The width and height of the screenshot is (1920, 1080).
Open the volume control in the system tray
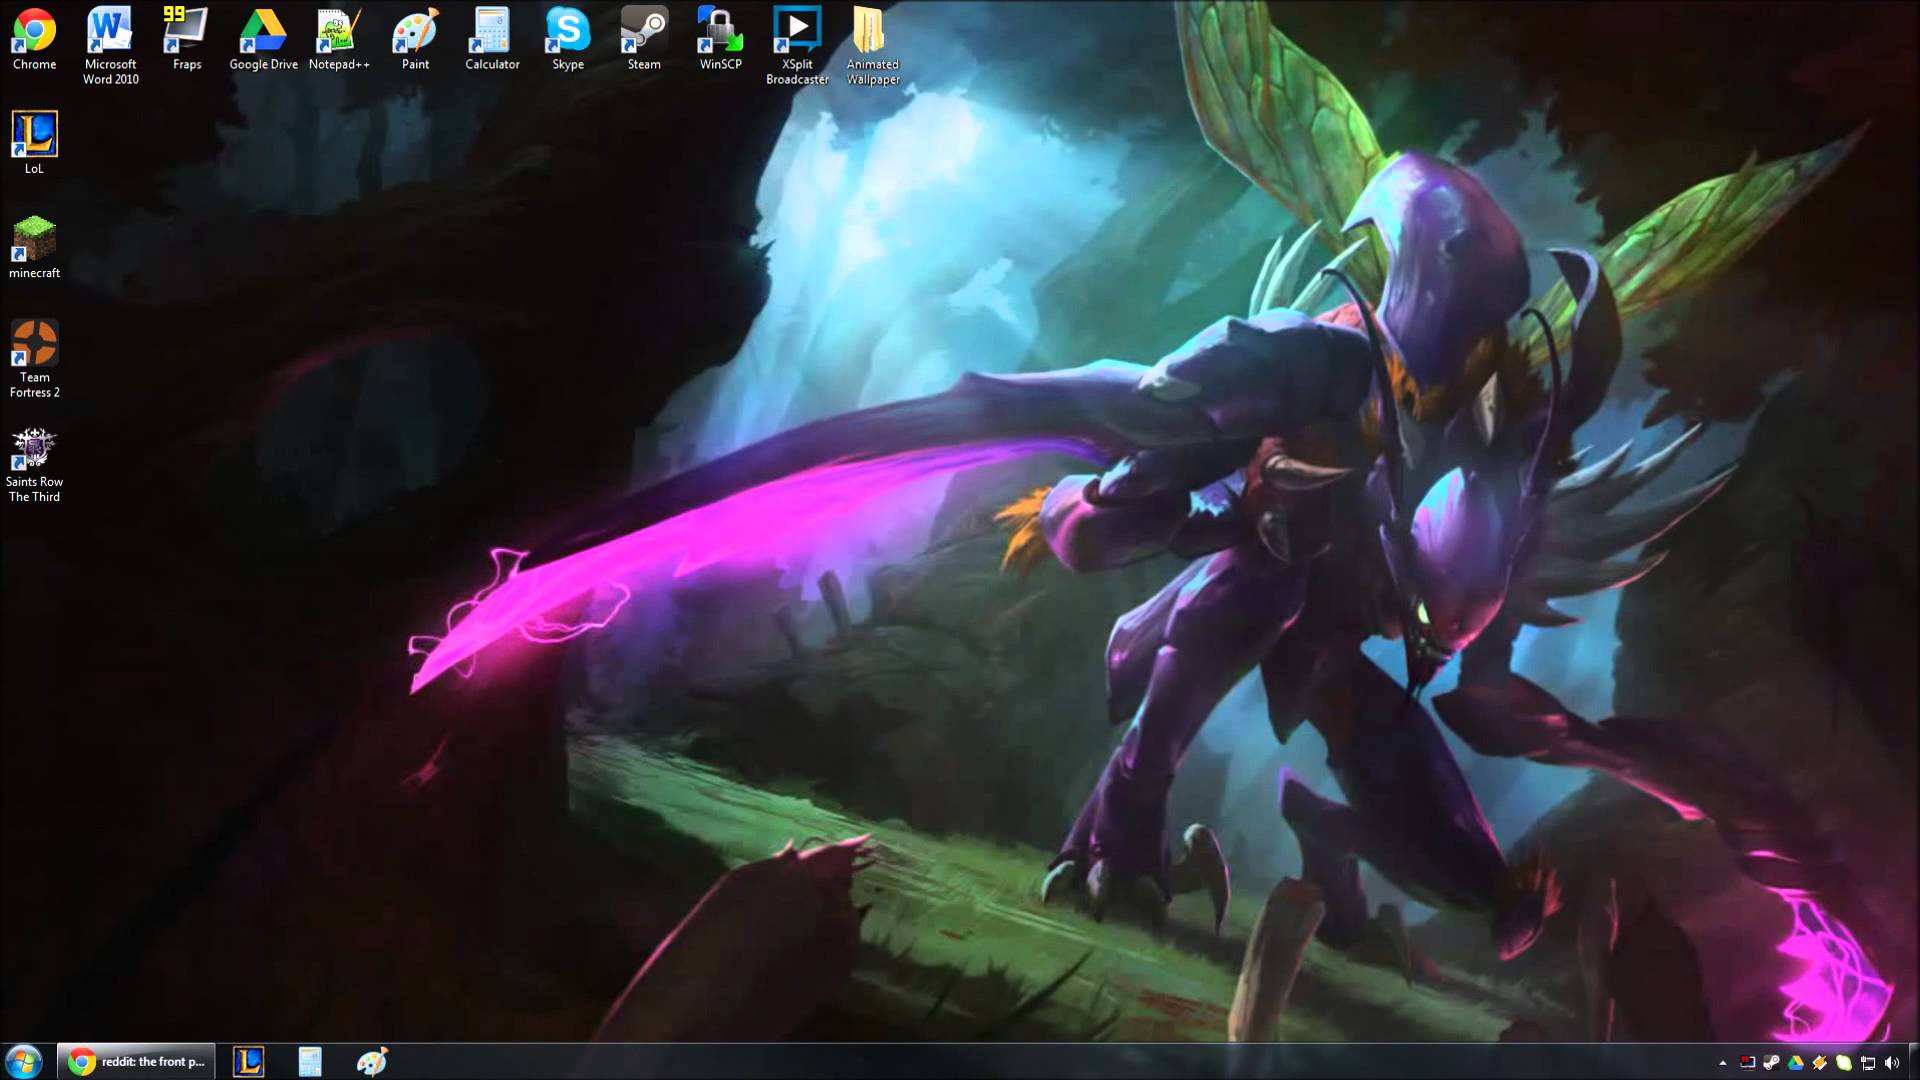click(x=1893, y=1062)
